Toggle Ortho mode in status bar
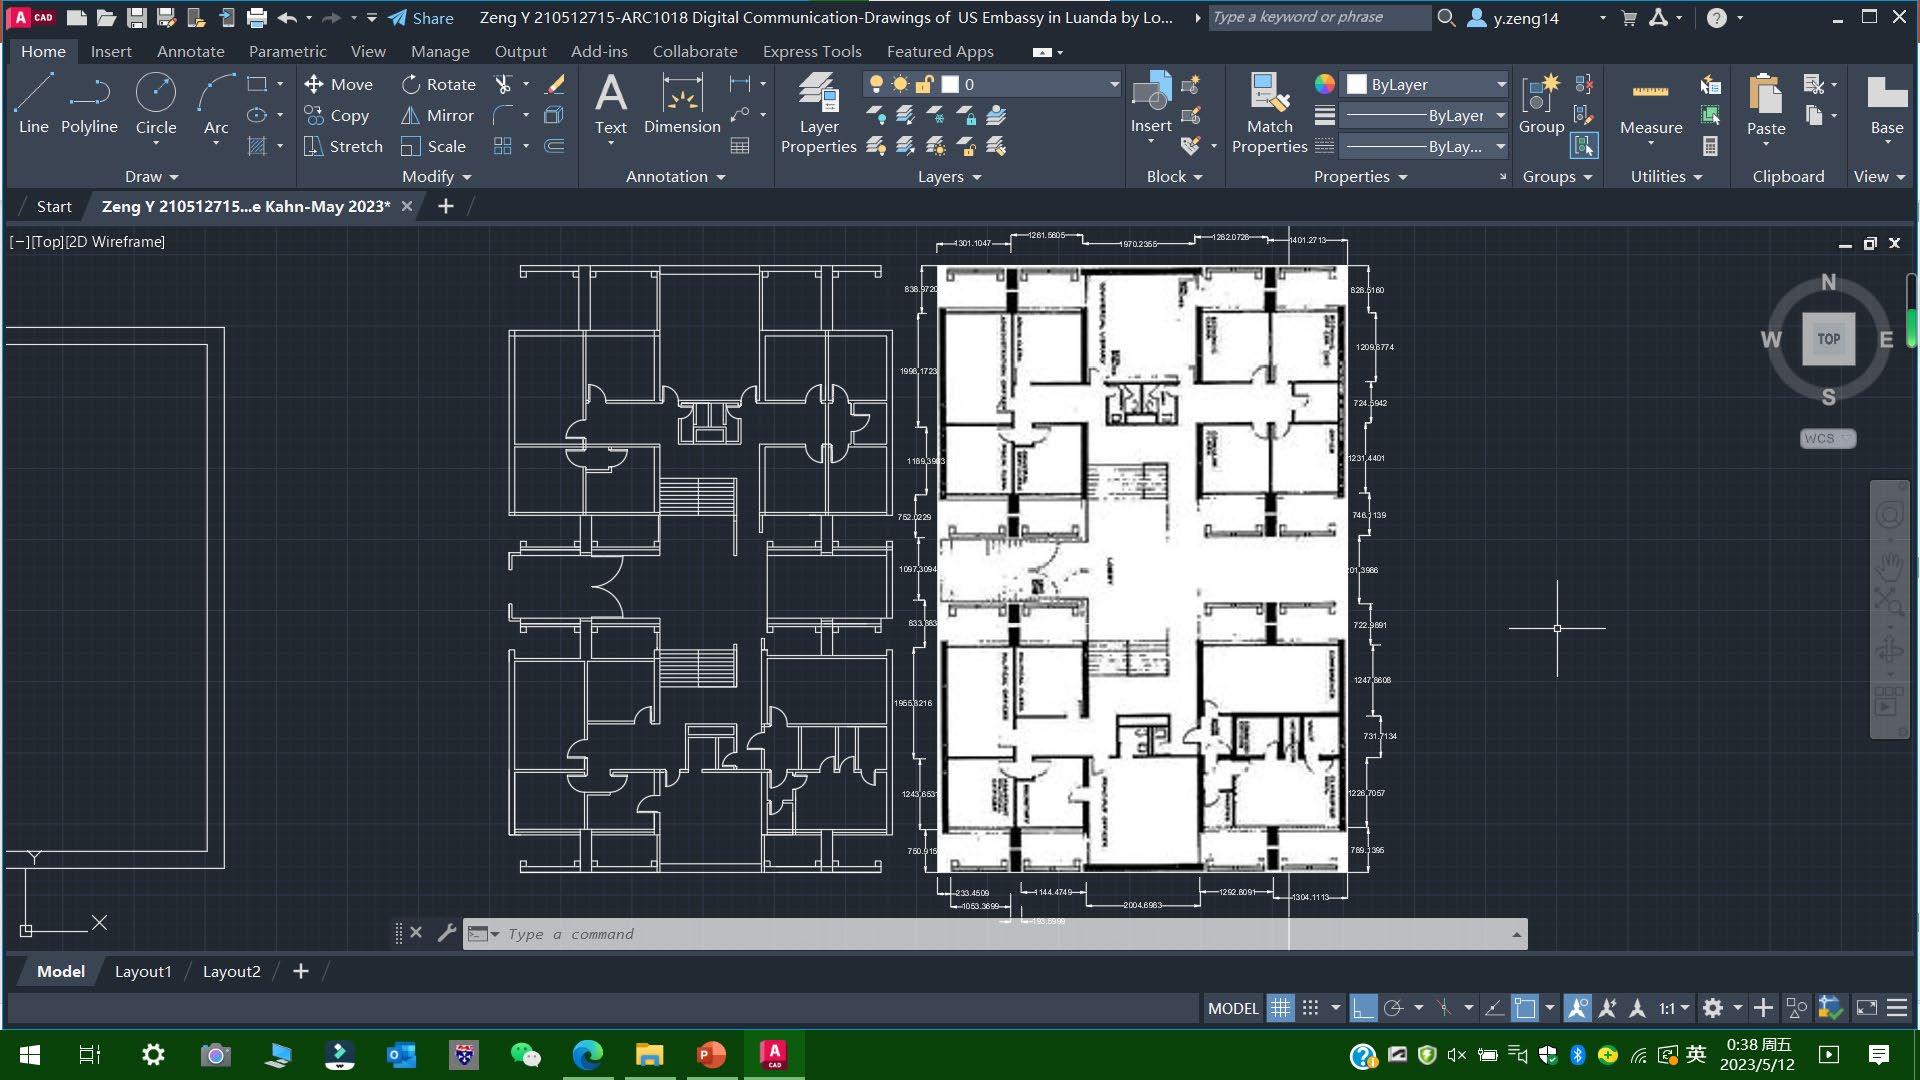The width and height of the screenshot is (1920, 1080). click(1362, 1008)
